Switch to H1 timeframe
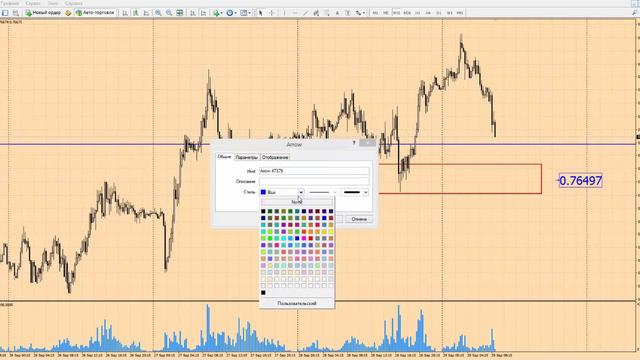The width and height of the screenshot is (640, 360). (x=418, y=13)
